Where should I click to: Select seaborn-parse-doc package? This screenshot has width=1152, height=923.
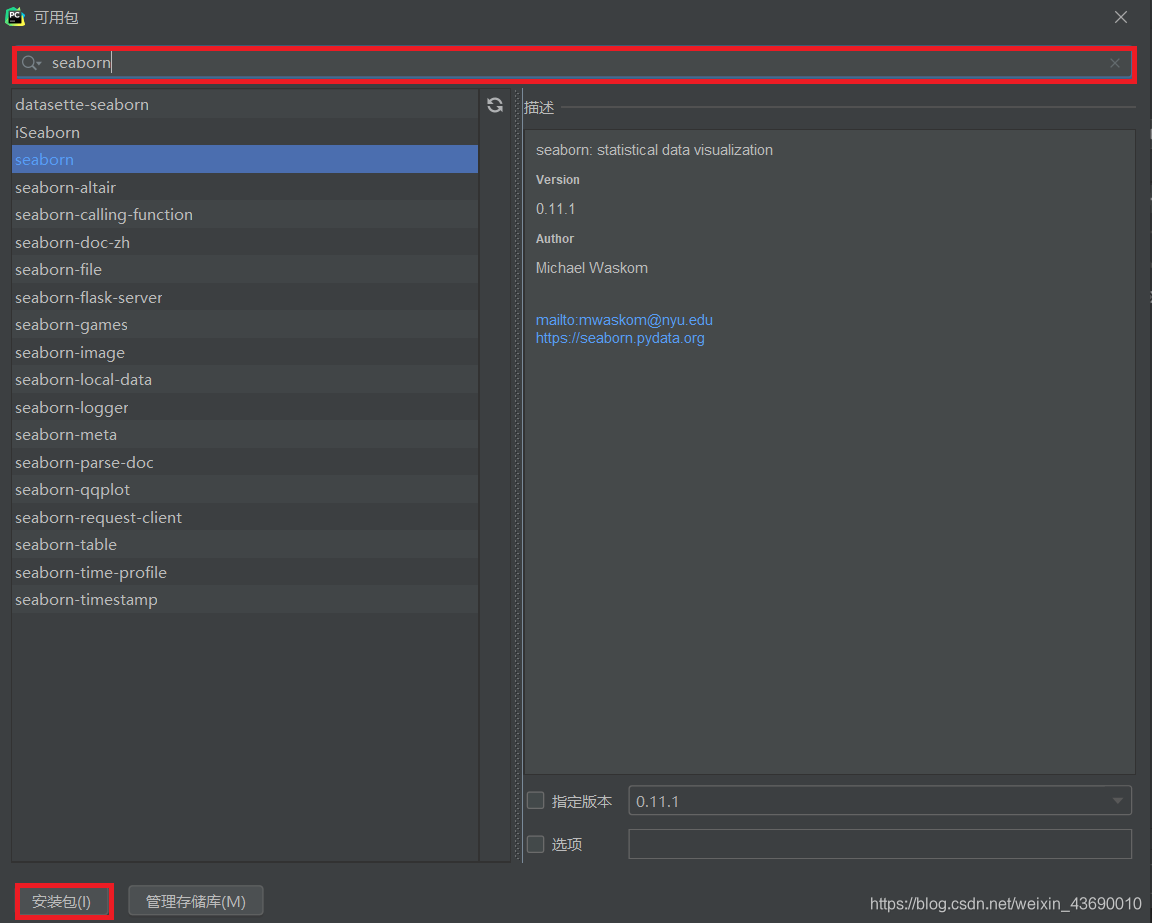coord(245,462)
